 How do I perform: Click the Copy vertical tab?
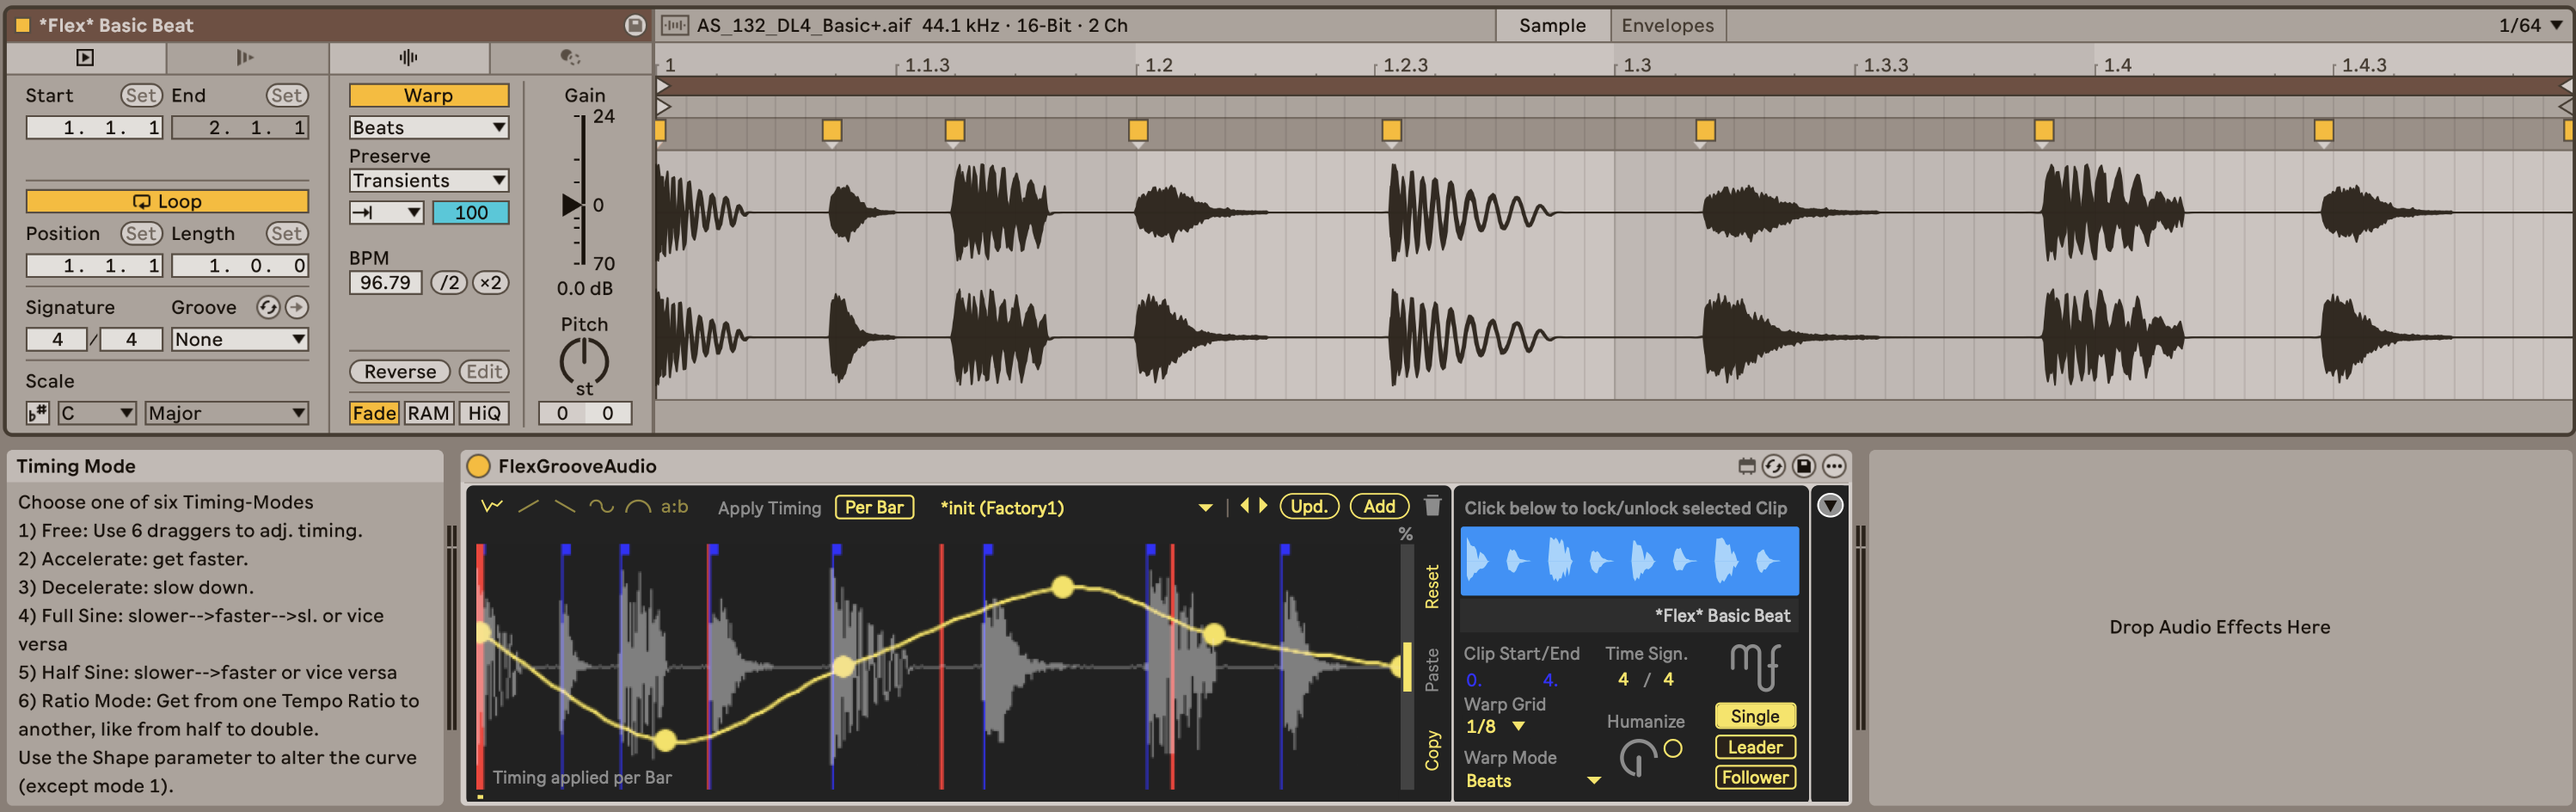(x=1432, y=750)
